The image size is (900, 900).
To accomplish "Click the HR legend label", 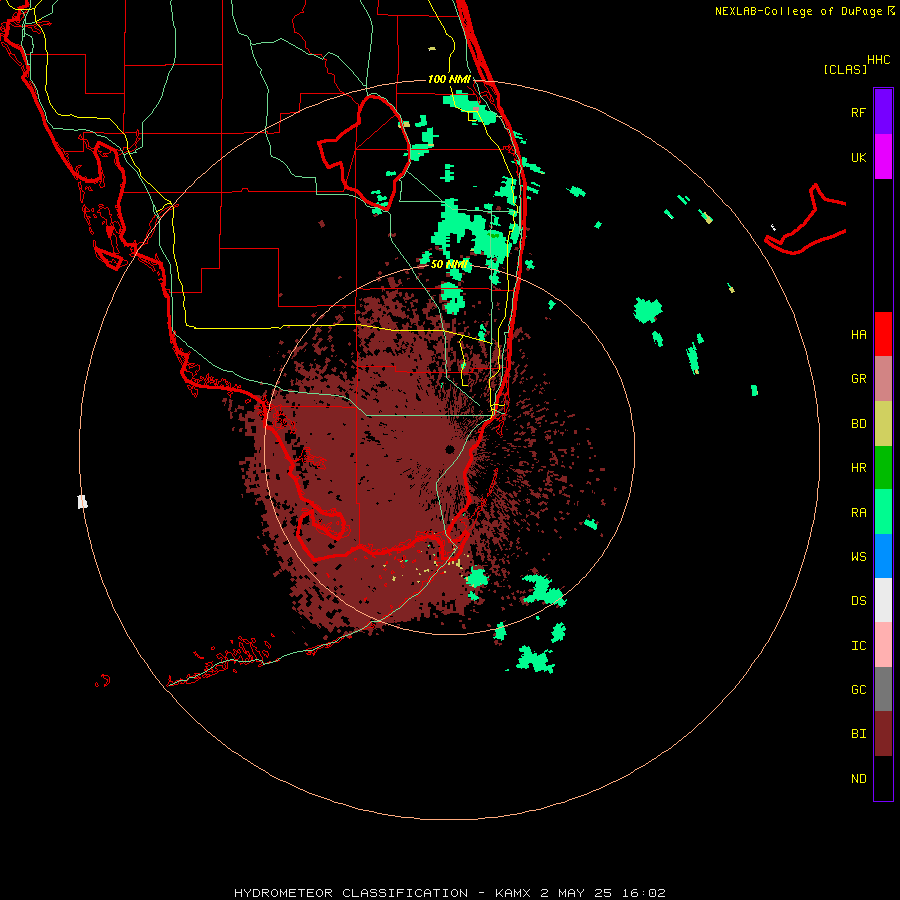I will (x=858, y=468).
